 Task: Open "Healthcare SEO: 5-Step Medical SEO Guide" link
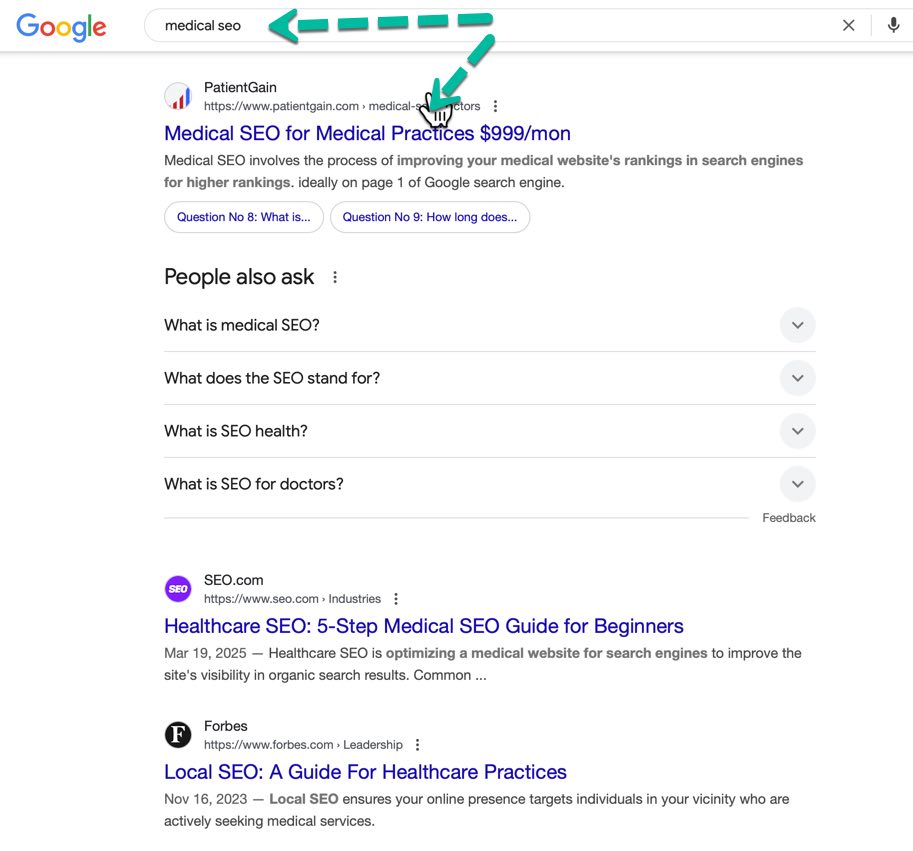point(424,626)
